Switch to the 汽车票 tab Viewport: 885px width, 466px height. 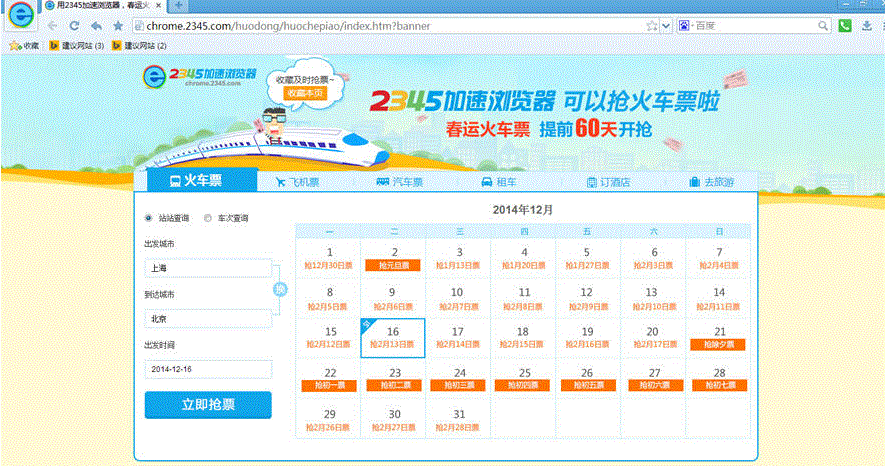400,182
